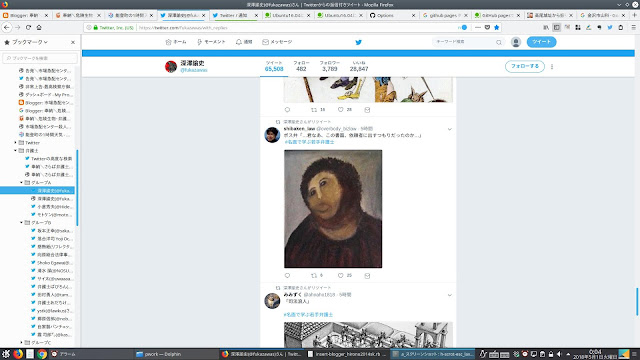Open a new browser tab
640x360 pixels.
(x=634, y=15)
